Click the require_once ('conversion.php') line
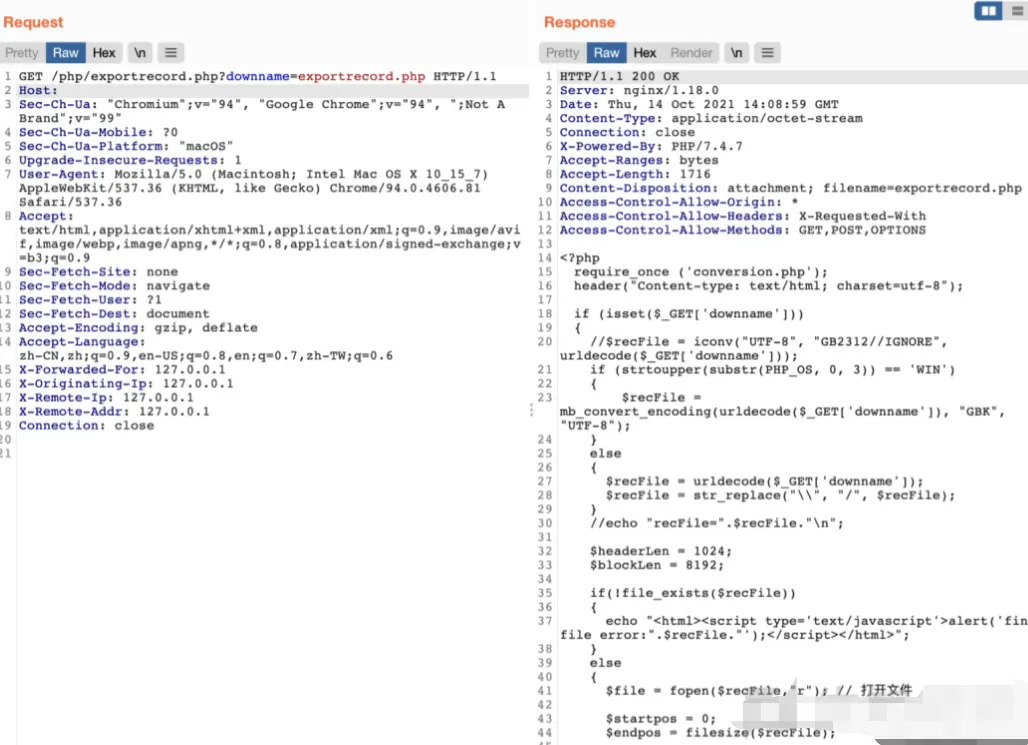This screenshot has width=1028, height=745. click(701, 272)
